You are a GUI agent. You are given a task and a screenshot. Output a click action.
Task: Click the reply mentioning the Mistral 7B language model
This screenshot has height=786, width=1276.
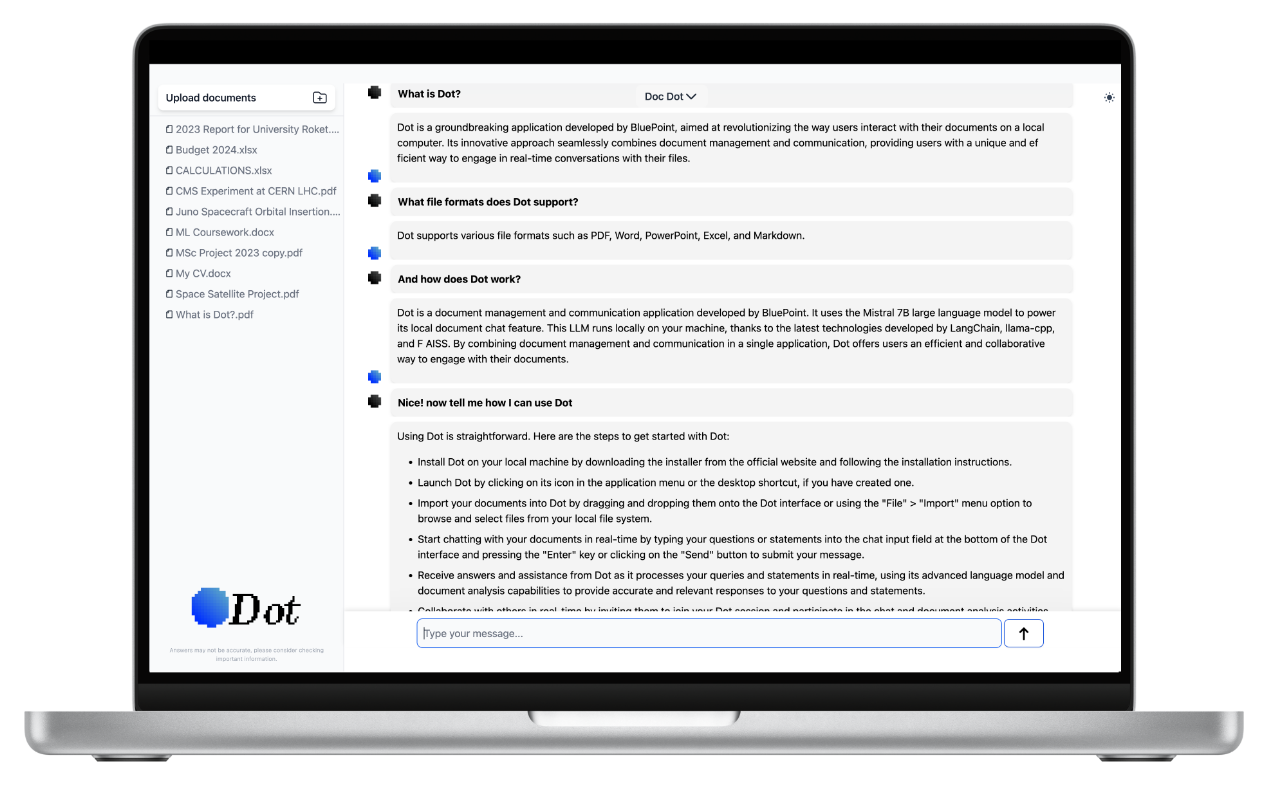point(731,340)
